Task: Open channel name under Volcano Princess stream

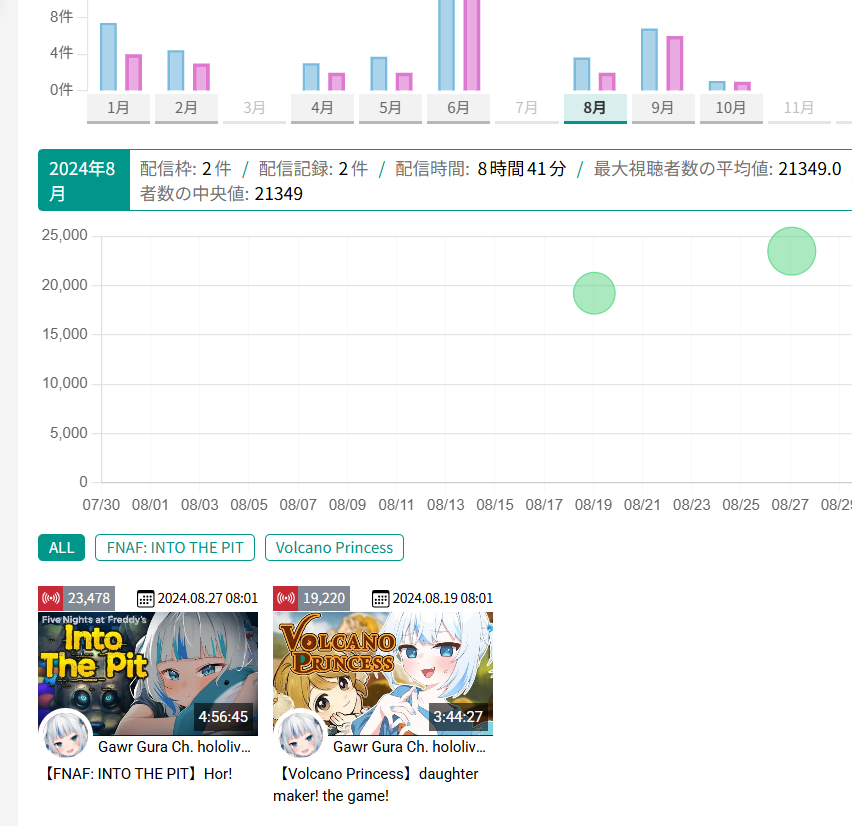Action: pyautogui.click(x=409, y=747)
